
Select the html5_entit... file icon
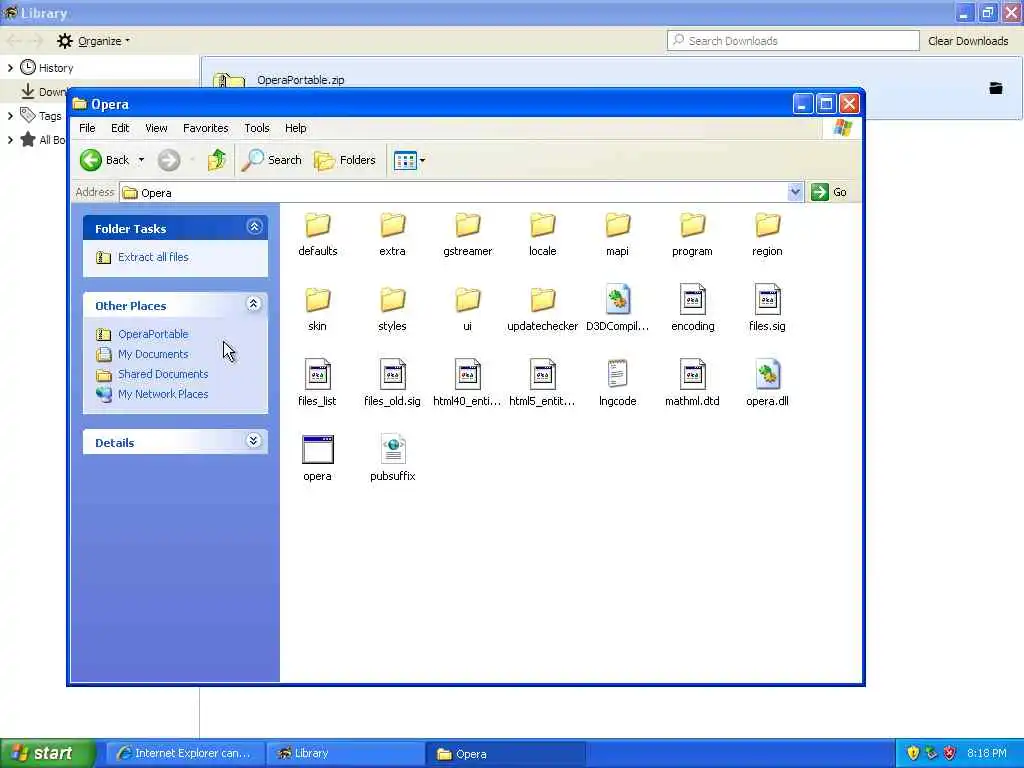(x=542, y=374)
